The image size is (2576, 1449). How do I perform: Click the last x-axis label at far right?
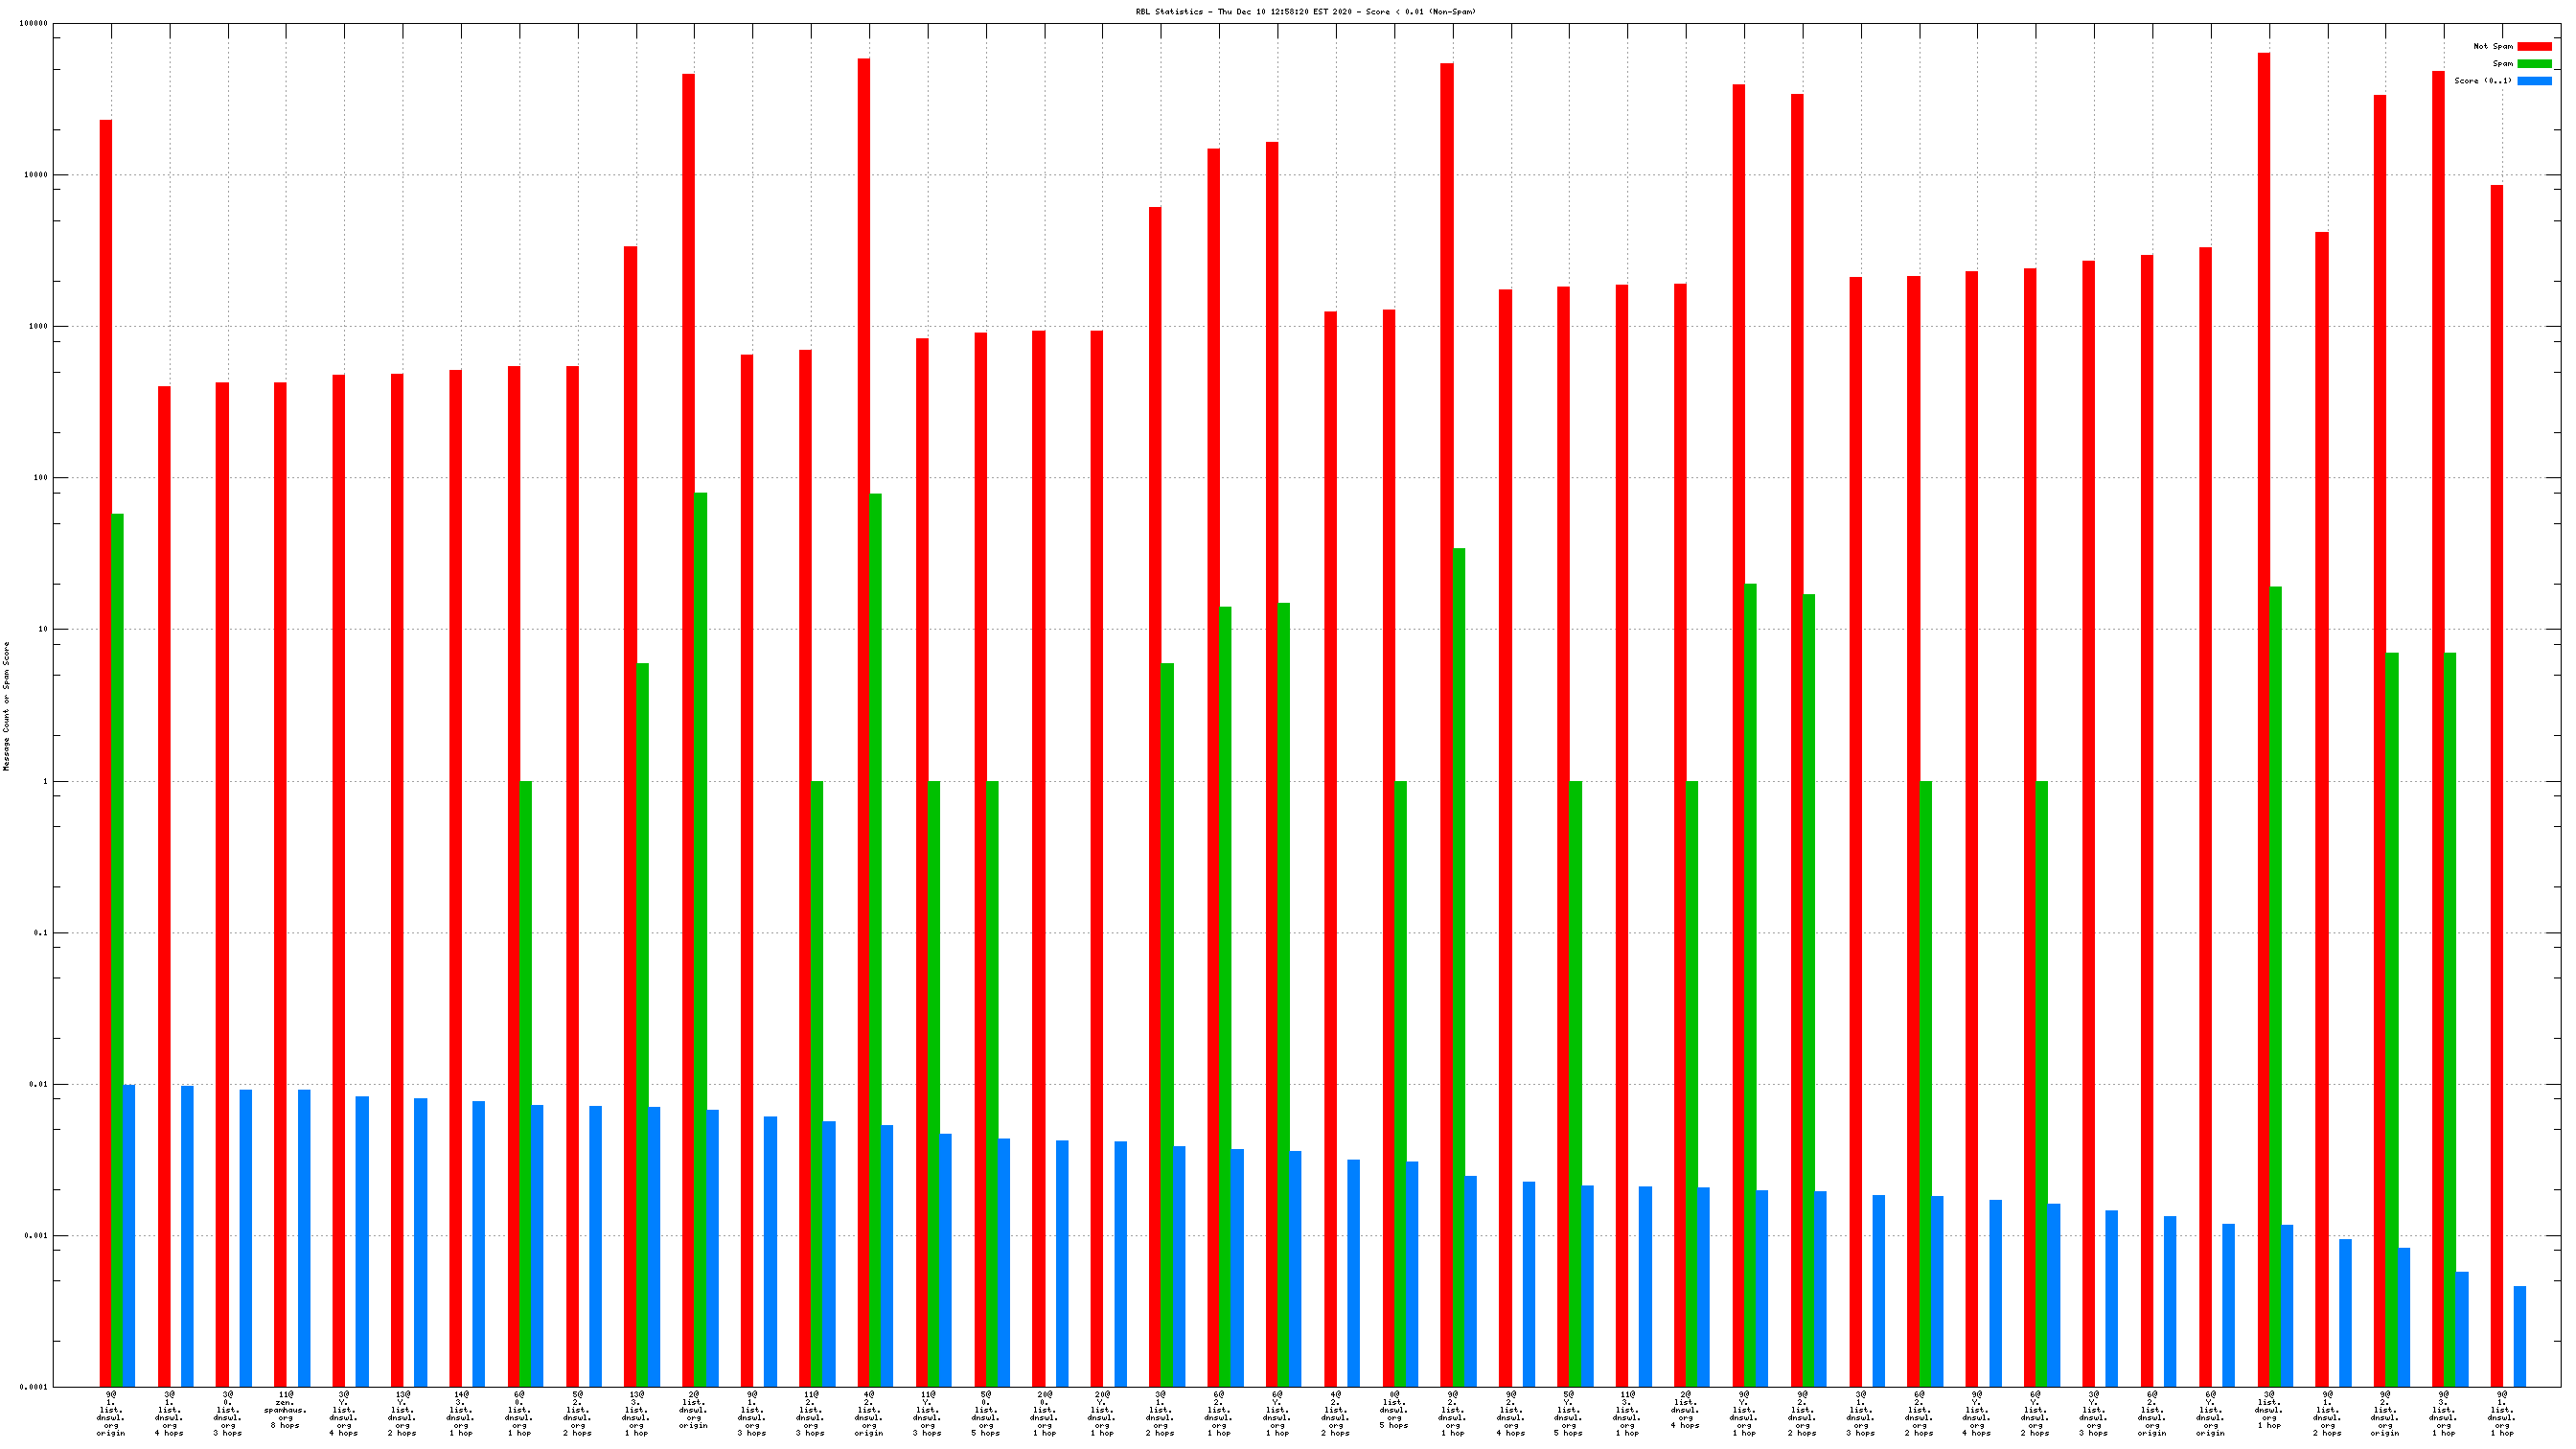click(2501, 1414)
